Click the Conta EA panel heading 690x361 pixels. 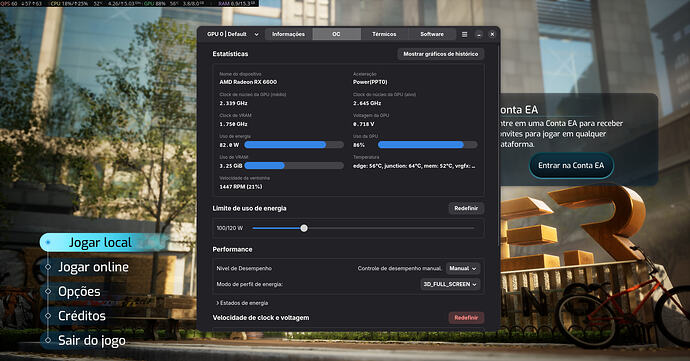coord(519,110)
